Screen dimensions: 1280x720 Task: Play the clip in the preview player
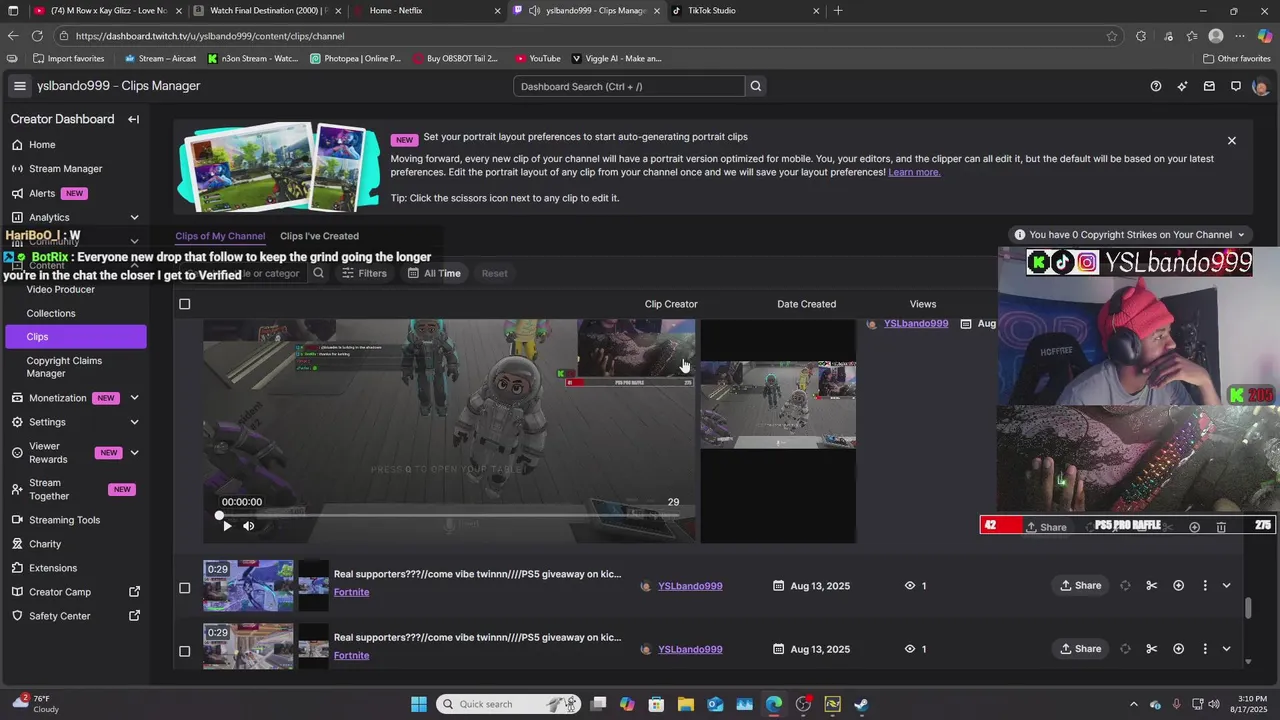click(227, 526)
